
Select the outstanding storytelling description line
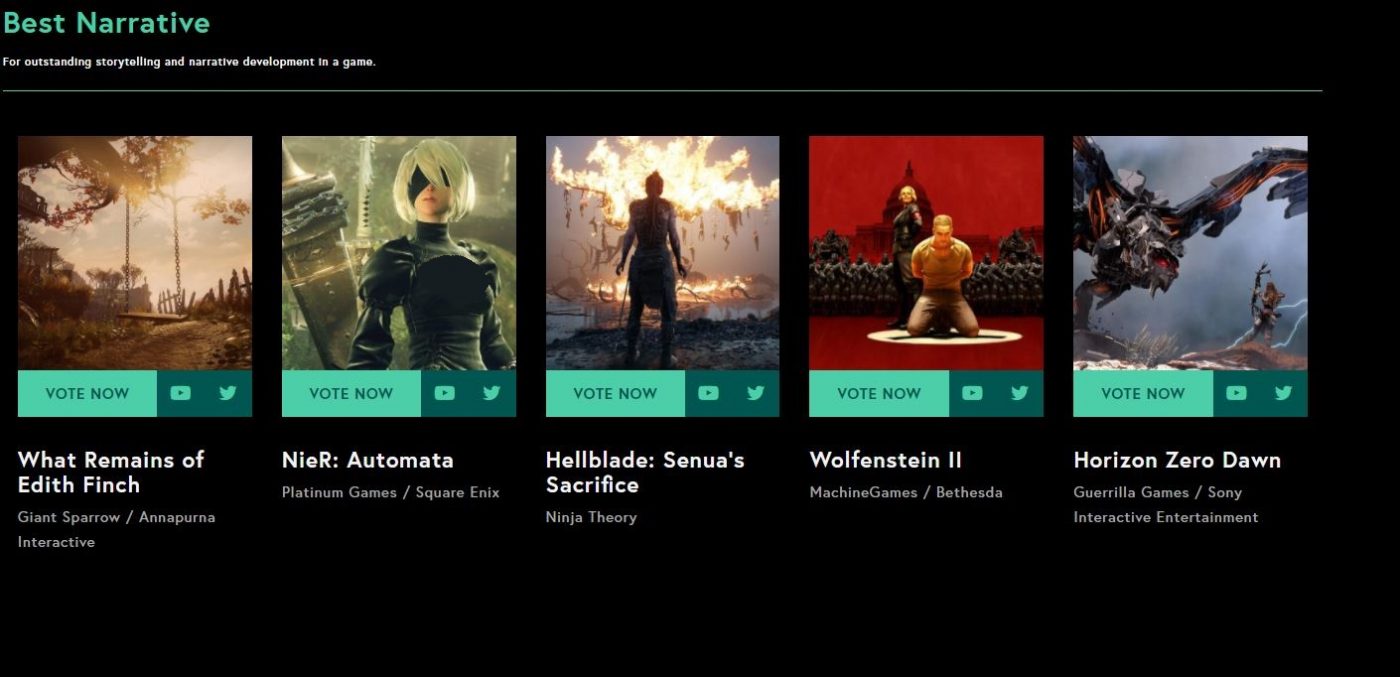tap(189, 62)
